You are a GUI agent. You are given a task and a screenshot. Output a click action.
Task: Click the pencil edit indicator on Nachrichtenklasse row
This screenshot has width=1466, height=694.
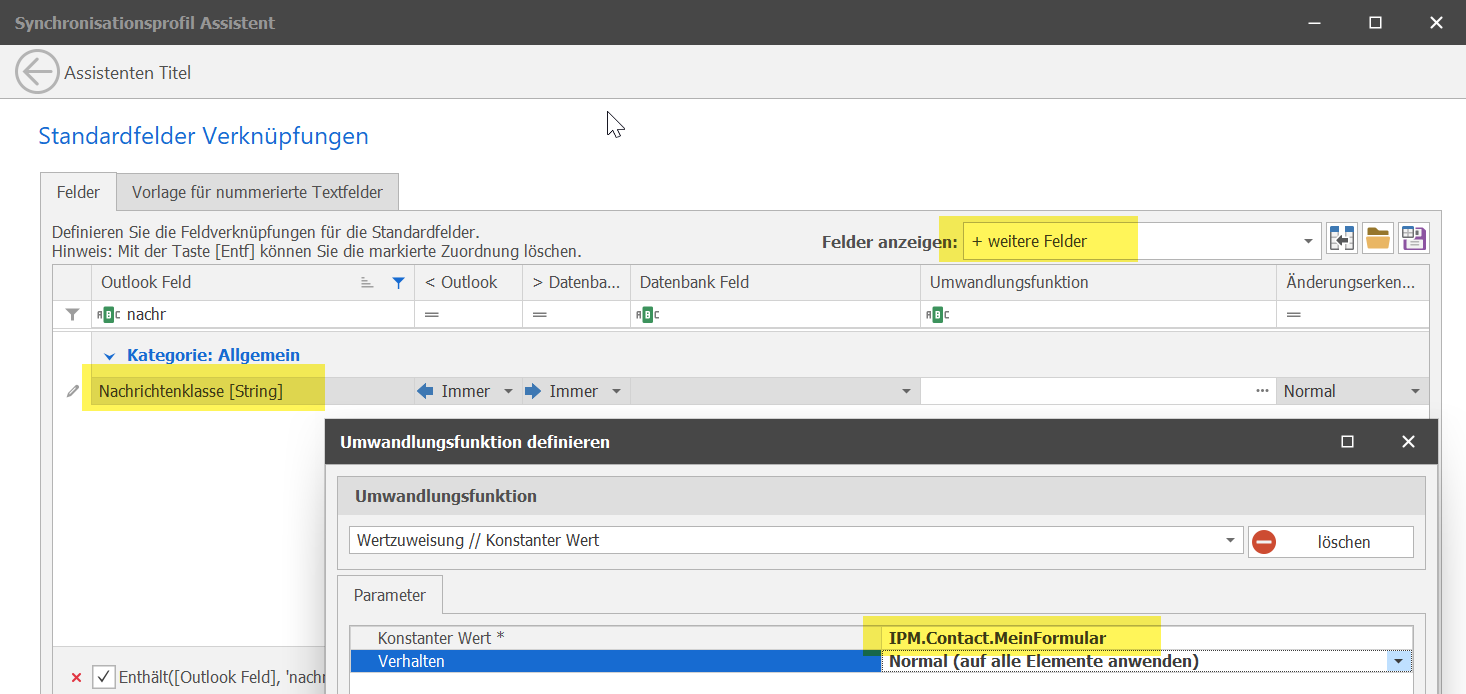72,392
